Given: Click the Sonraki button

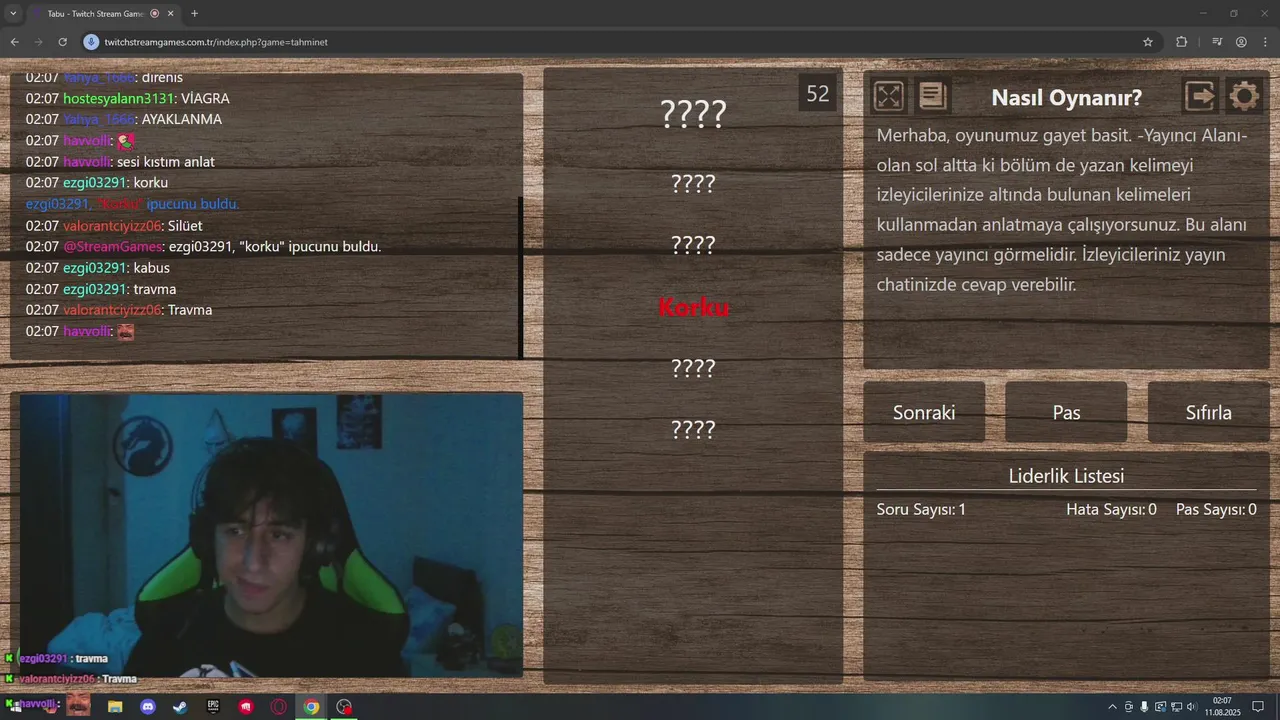Looking at the screenshot, I should [x=924, y=412].
